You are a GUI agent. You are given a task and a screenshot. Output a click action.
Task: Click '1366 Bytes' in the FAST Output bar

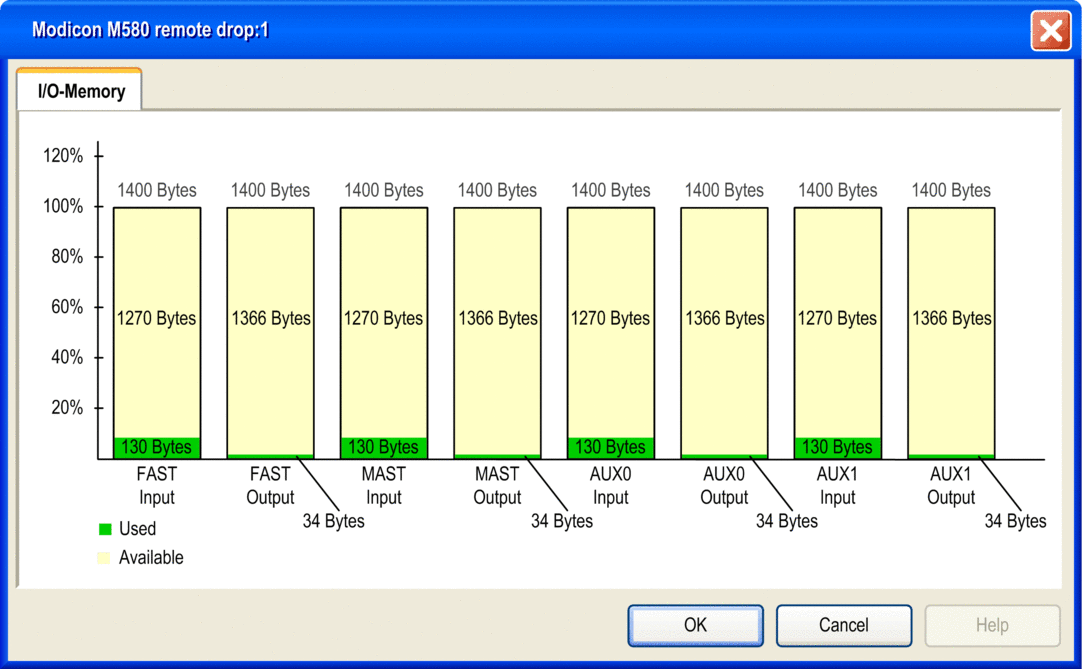(x=270, y=318)
